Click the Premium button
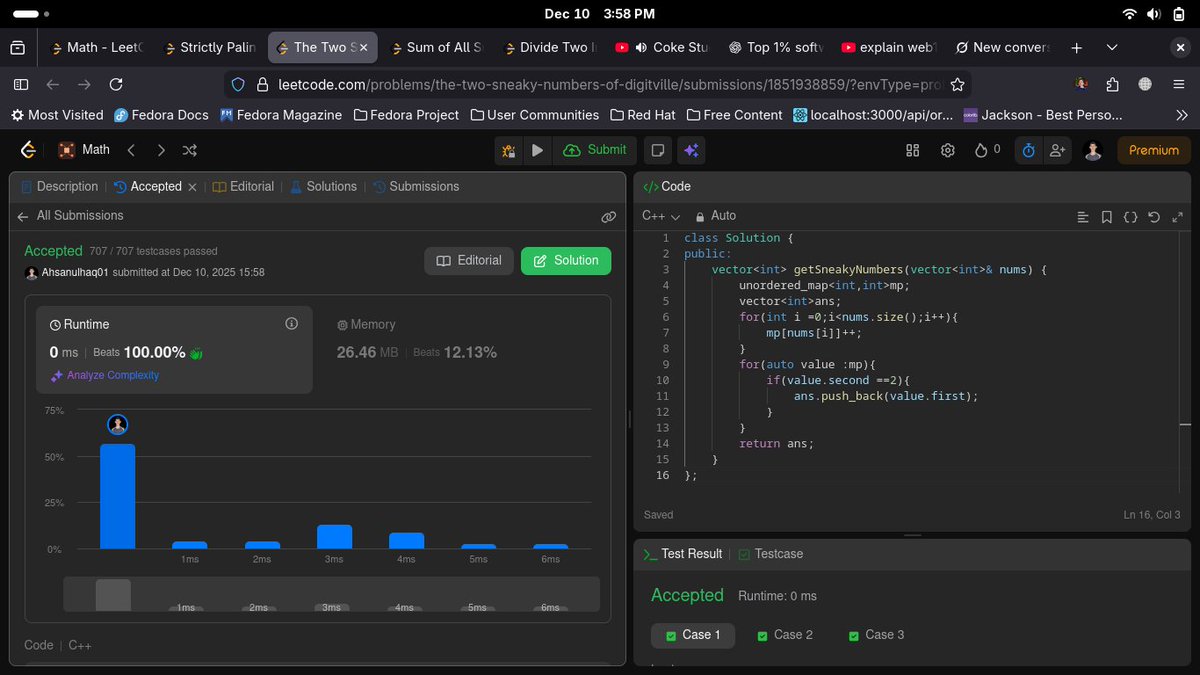 pyautogui.click(x=1154, y=150)
